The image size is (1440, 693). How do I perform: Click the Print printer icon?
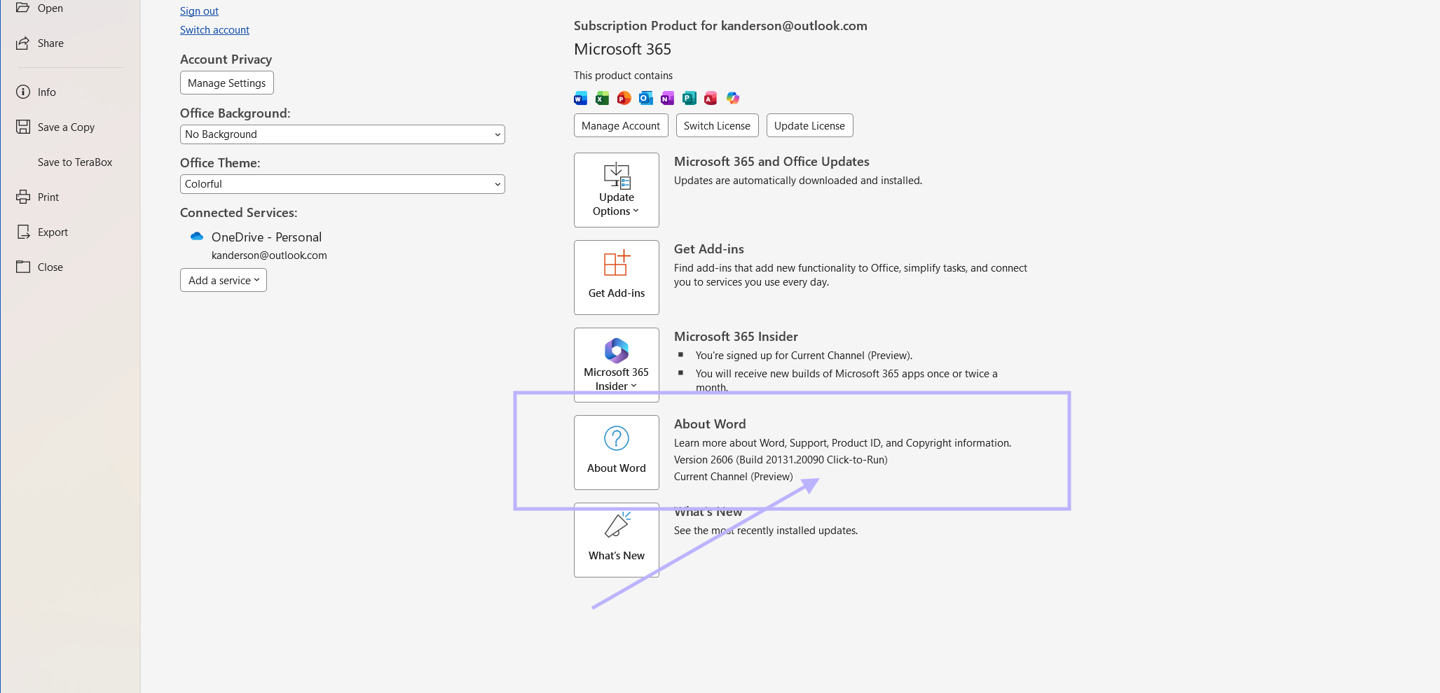point(23,197)
